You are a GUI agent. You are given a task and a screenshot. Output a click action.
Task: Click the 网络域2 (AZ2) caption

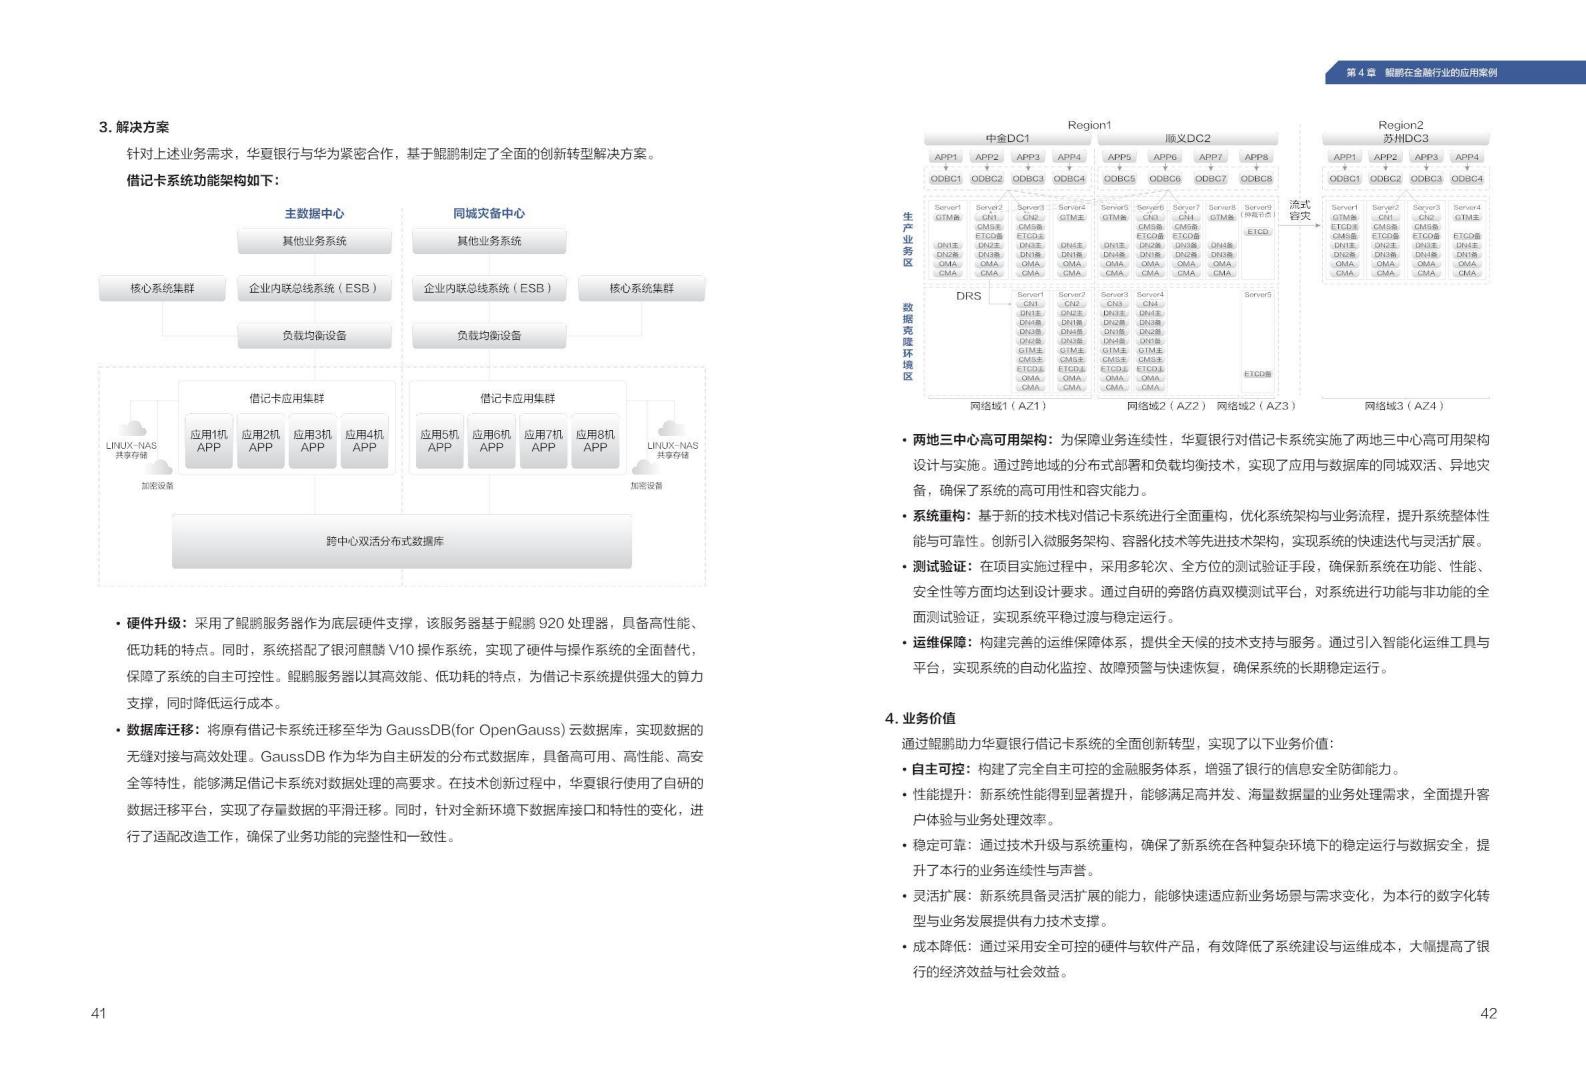(x=1167, y=406)
